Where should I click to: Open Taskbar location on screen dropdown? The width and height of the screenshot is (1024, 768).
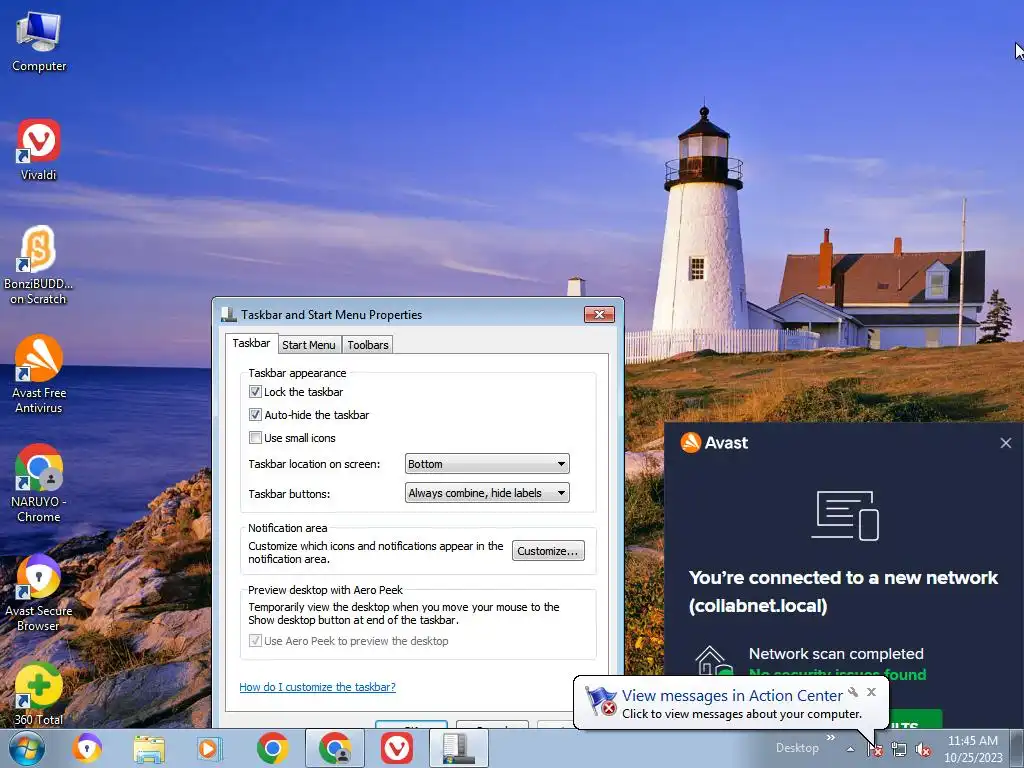coord(487,464)
